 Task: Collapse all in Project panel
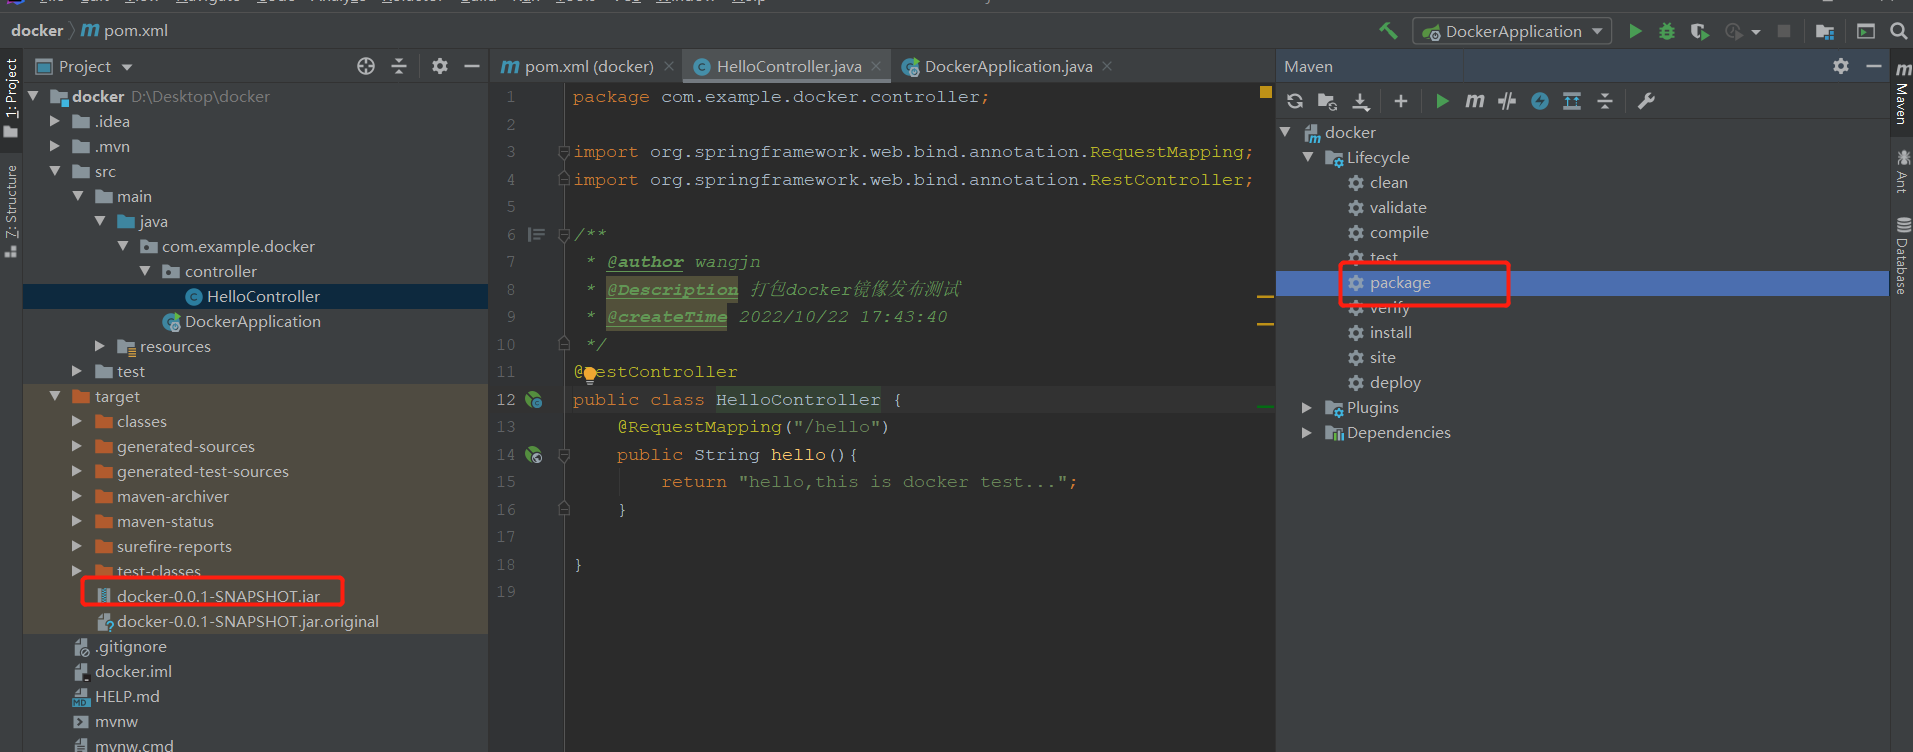click(x=399, y=66)
